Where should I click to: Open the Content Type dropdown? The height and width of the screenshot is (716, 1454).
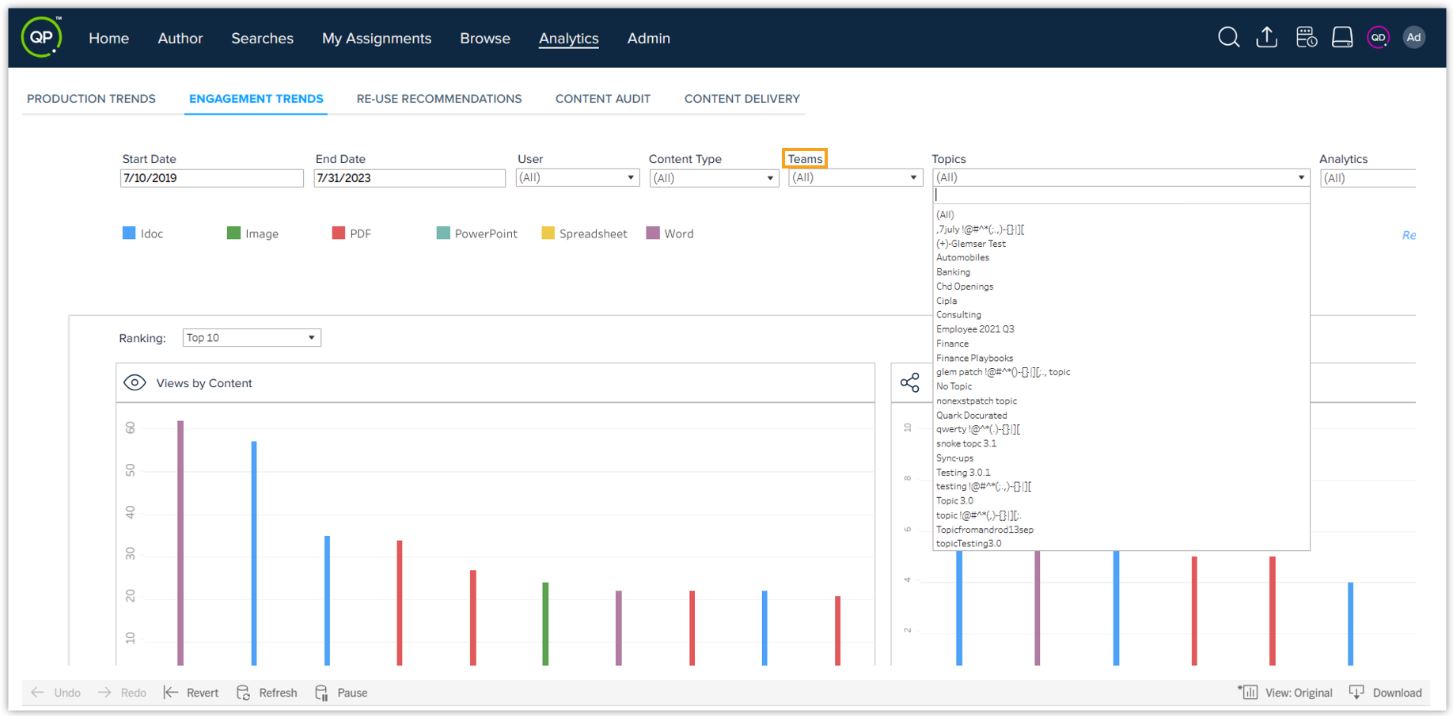[714, 178]
